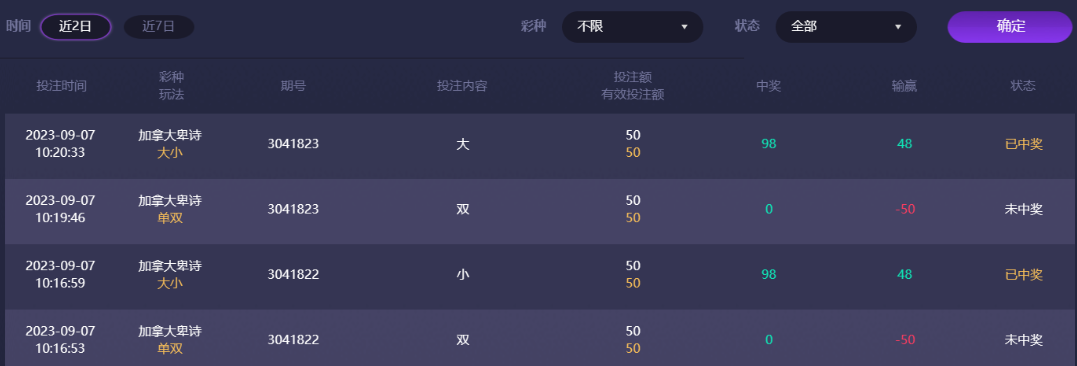Viewport: 1077px width, 366px height.
Task: Select the bet row timed 10:19:46
Action: [x=540, y=211]
